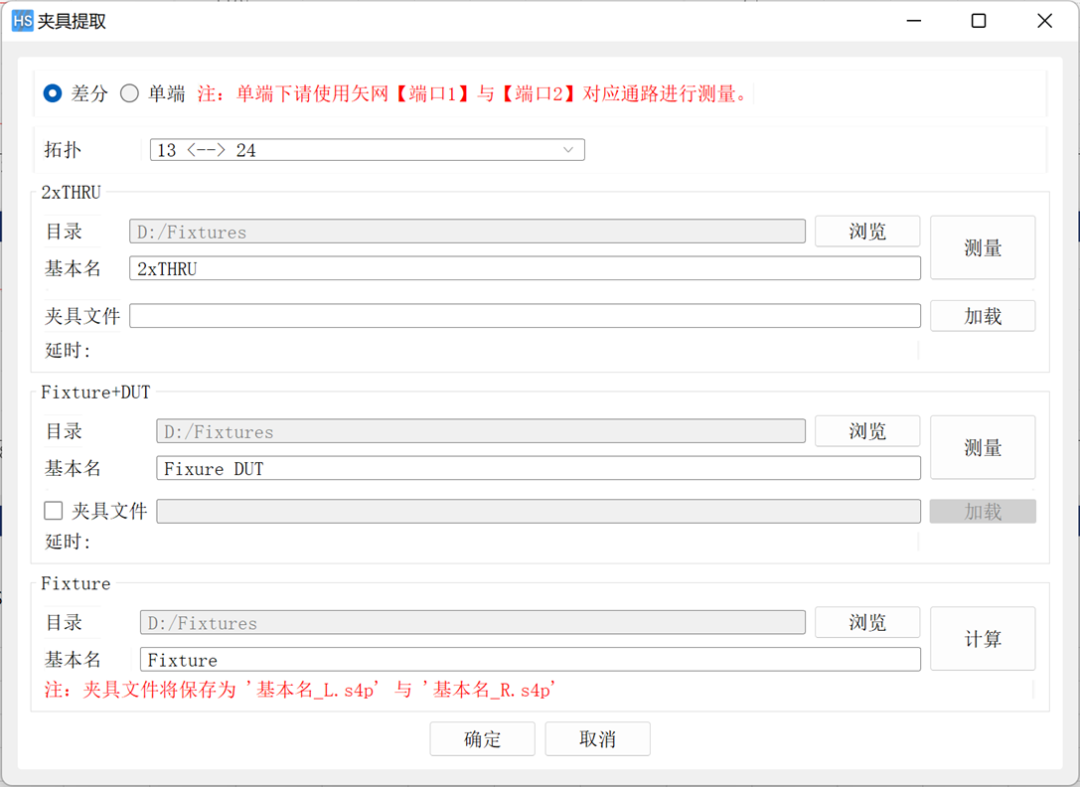Screen dimensions: 1080x787
Task: Click the 确定 button
Action: pyautogui.click(x=483, y=739)
